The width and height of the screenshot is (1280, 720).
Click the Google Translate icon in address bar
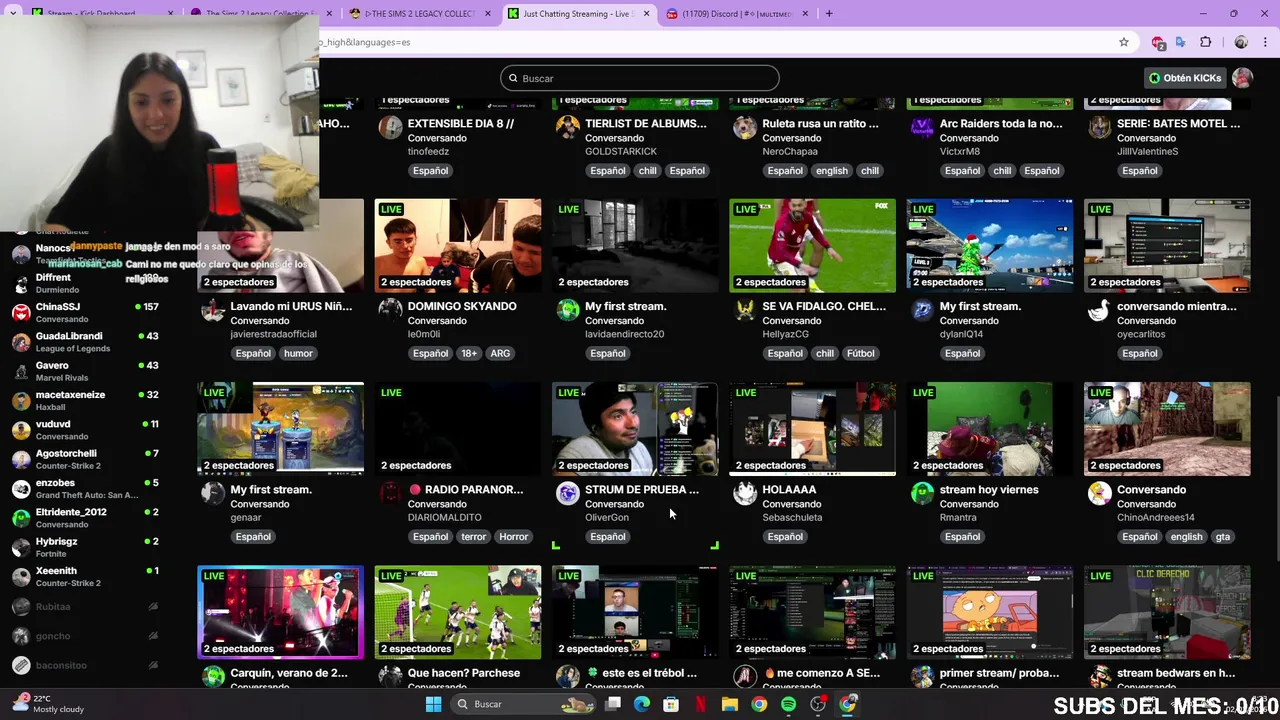[x=1181, y=42]
